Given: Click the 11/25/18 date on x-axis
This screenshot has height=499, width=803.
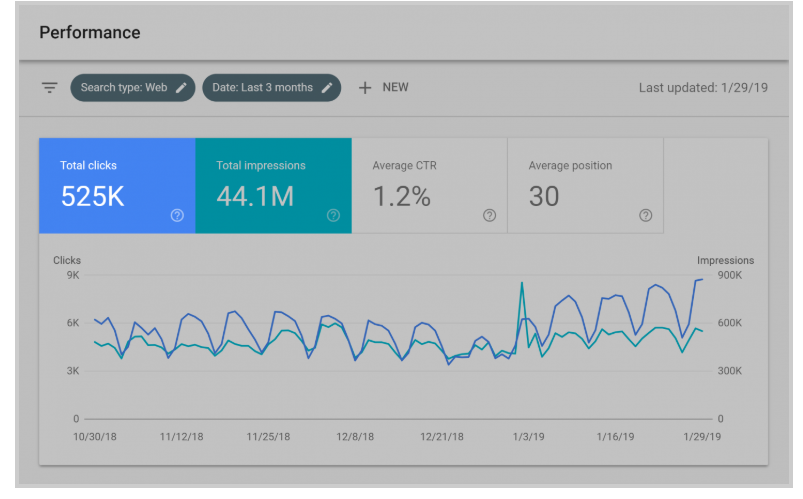Looking at the screenshot, I should pyautogui.click(x=268, y=436).
